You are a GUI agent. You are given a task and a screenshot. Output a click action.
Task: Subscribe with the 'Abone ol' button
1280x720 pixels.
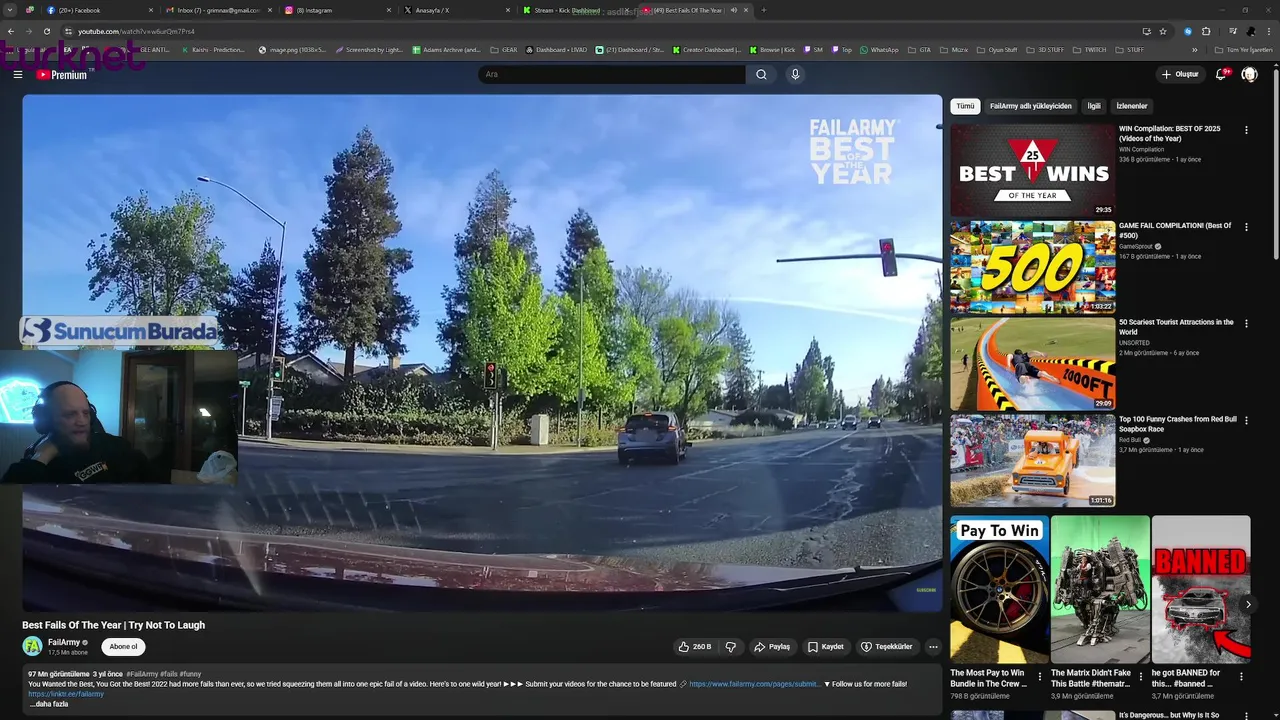tap(123, 647)
